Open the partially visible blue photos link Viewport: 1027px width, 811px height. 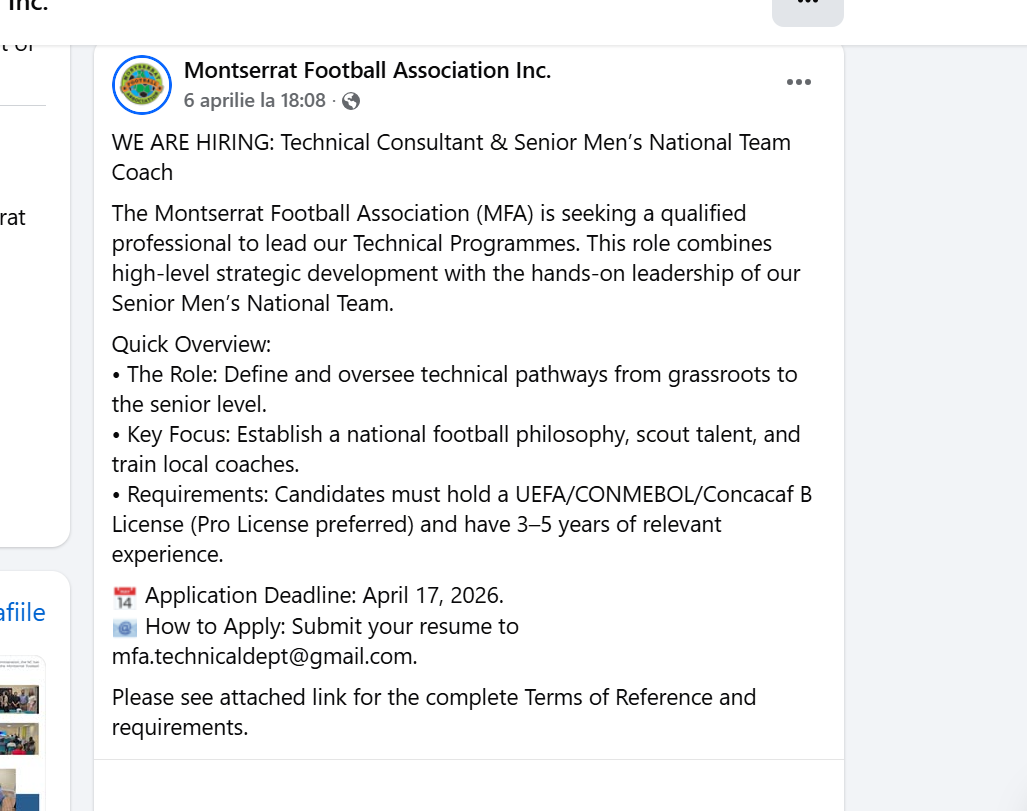point(22,612)
